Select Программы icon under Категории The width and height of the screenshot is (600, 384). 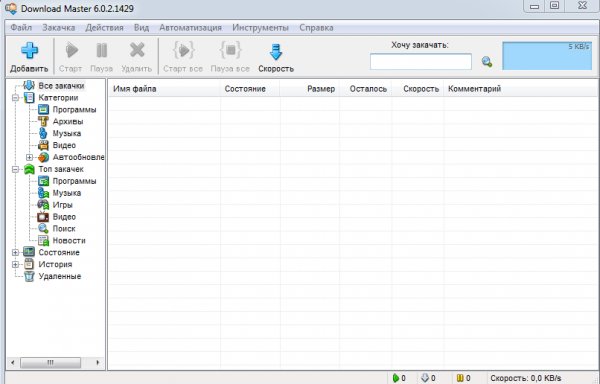[43, 110]
